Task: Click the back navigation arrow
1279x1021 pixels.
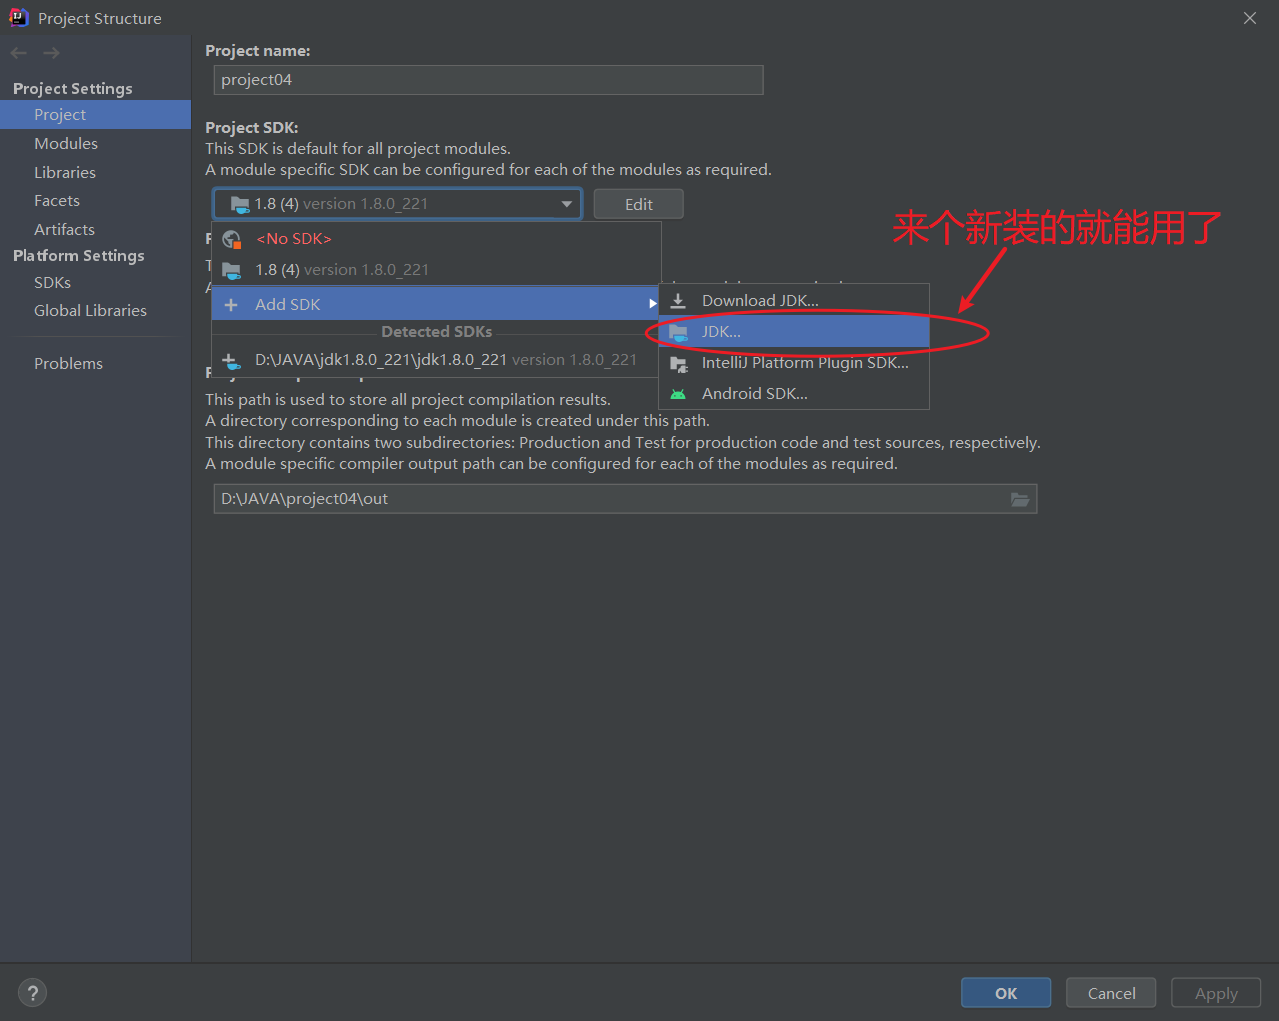Action: (x=18, y=52)
